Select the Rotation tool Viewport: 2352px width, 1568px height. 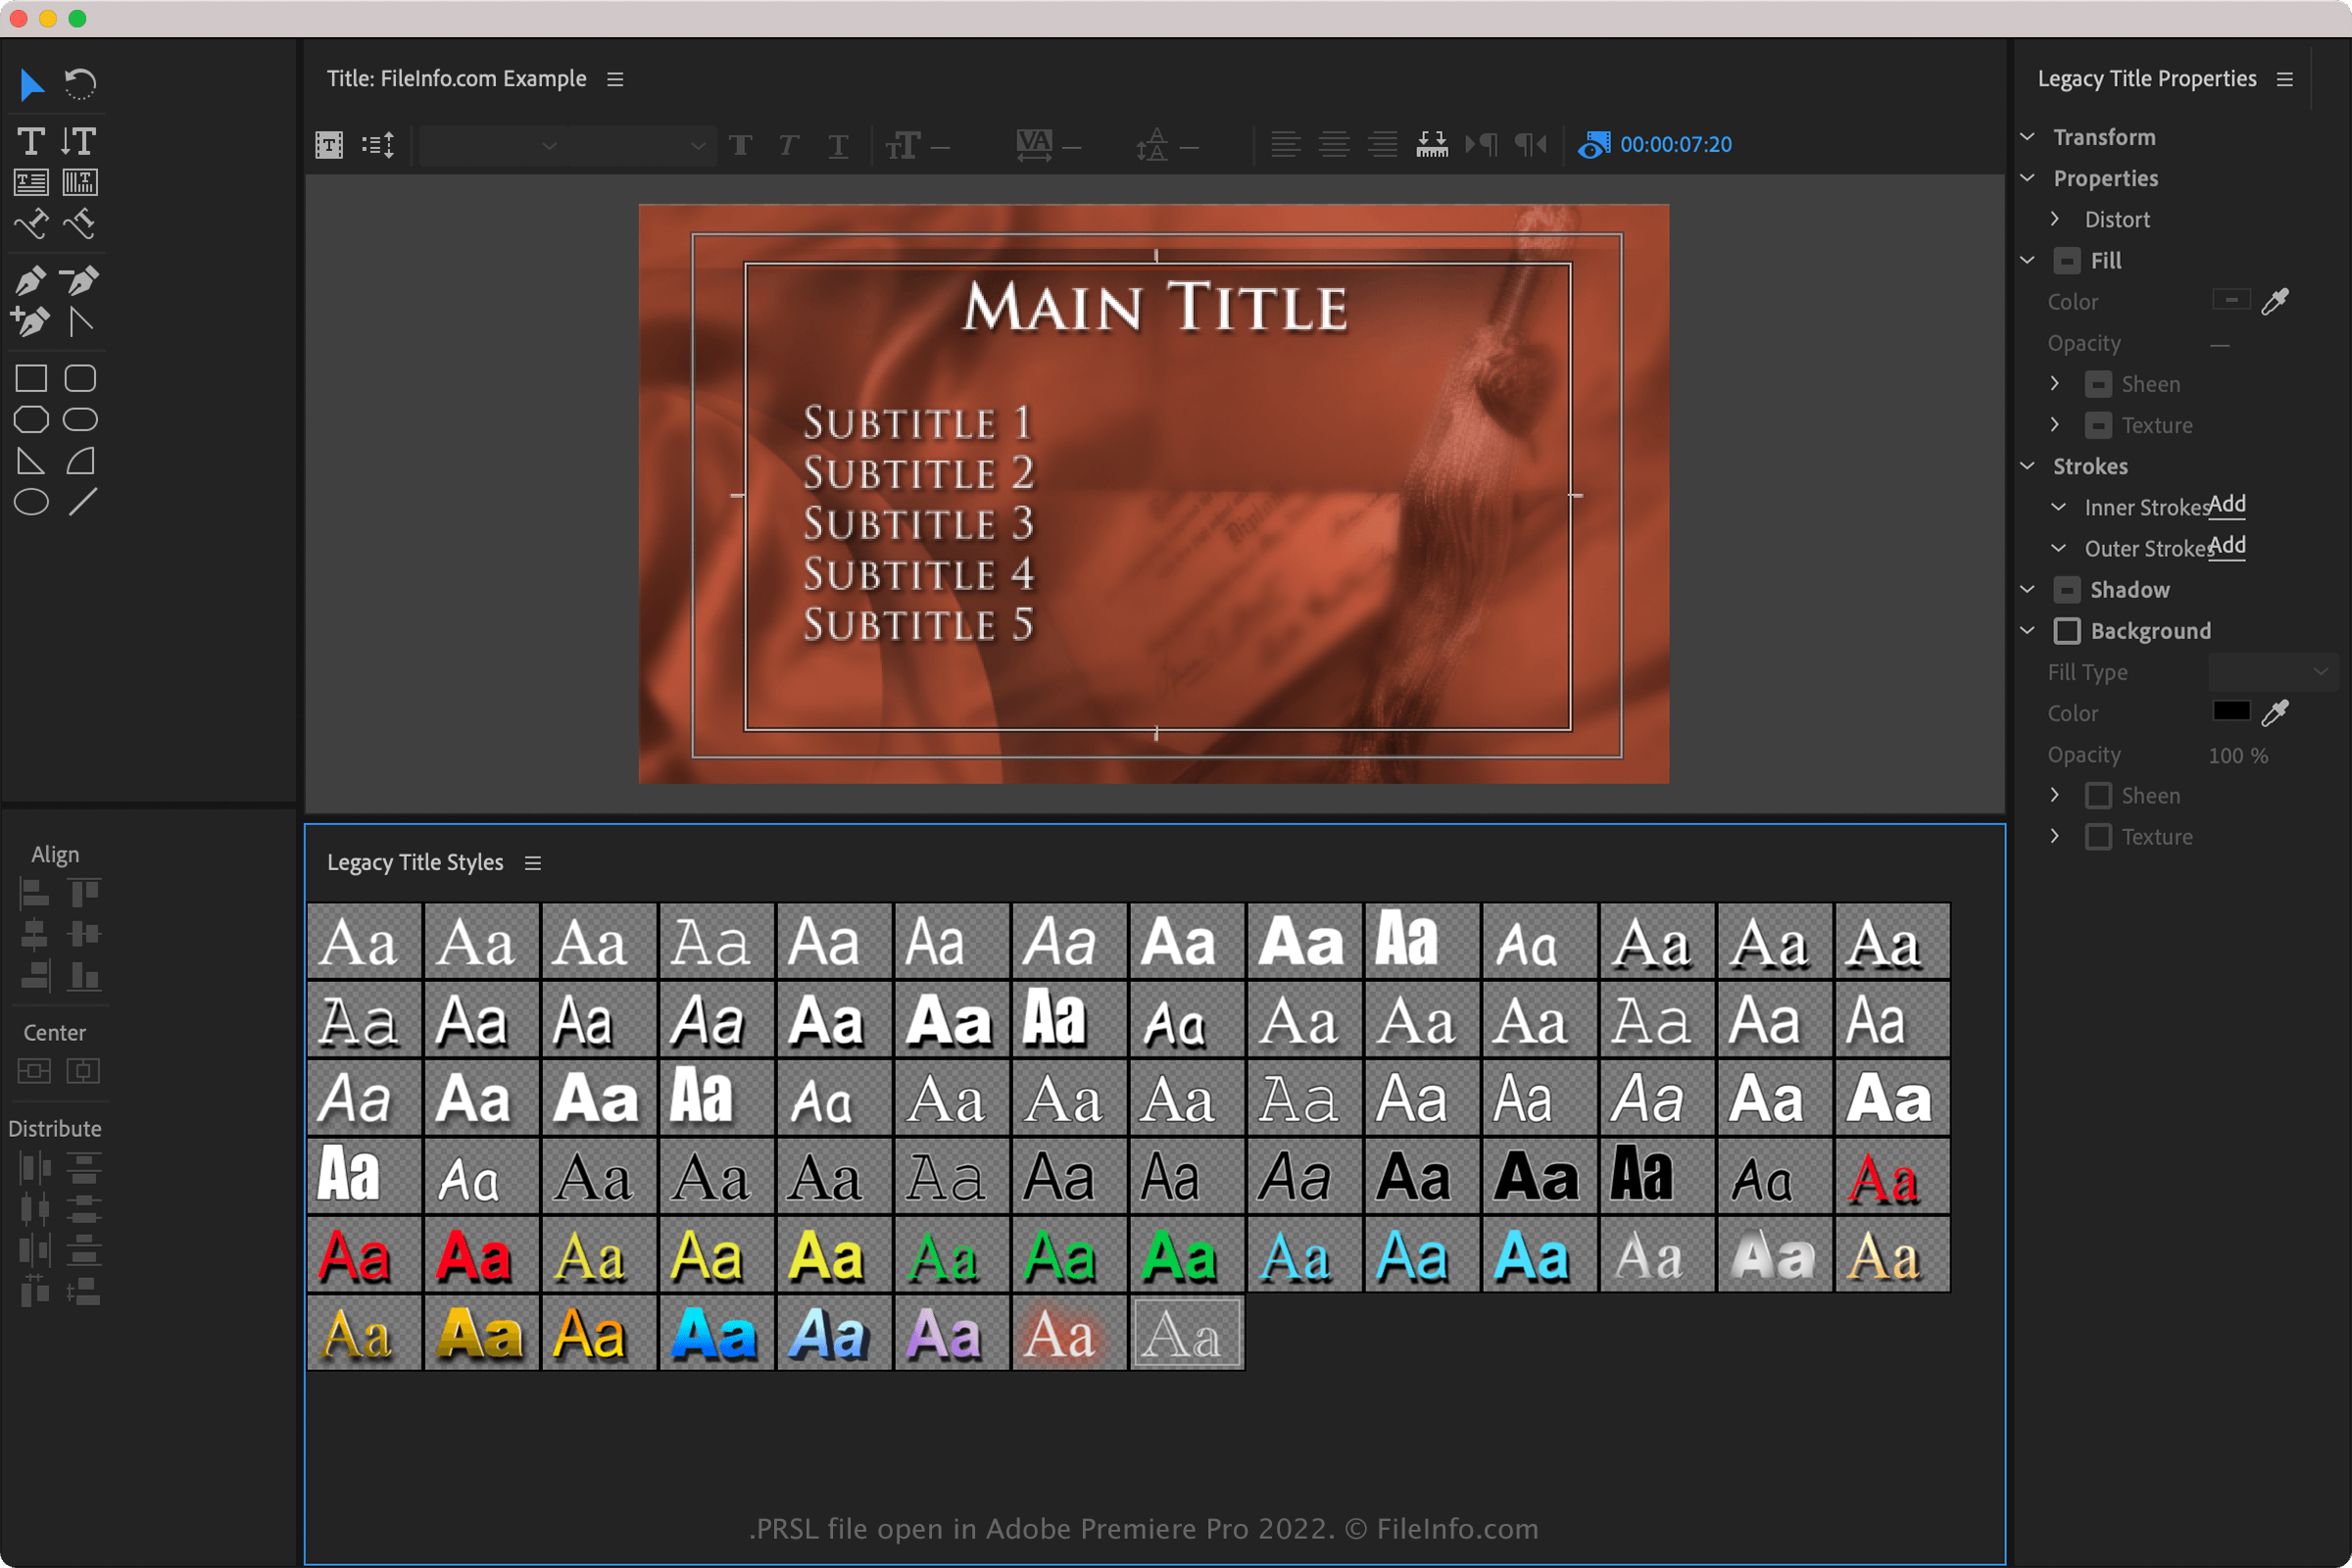coord(80,84)
